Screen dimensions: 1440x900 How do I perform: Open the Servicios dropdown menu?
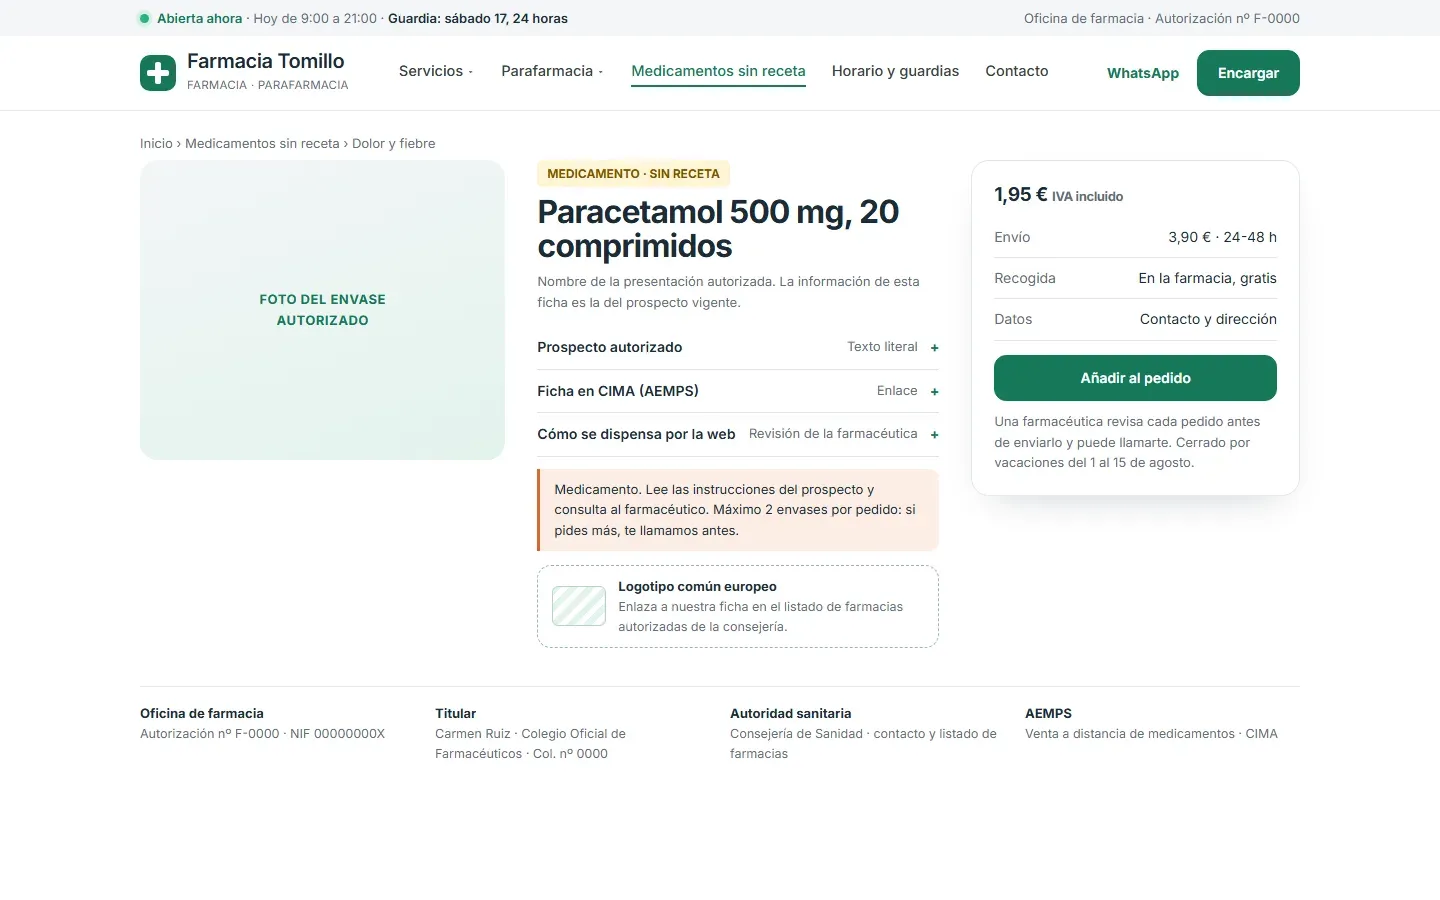point(436,71)
